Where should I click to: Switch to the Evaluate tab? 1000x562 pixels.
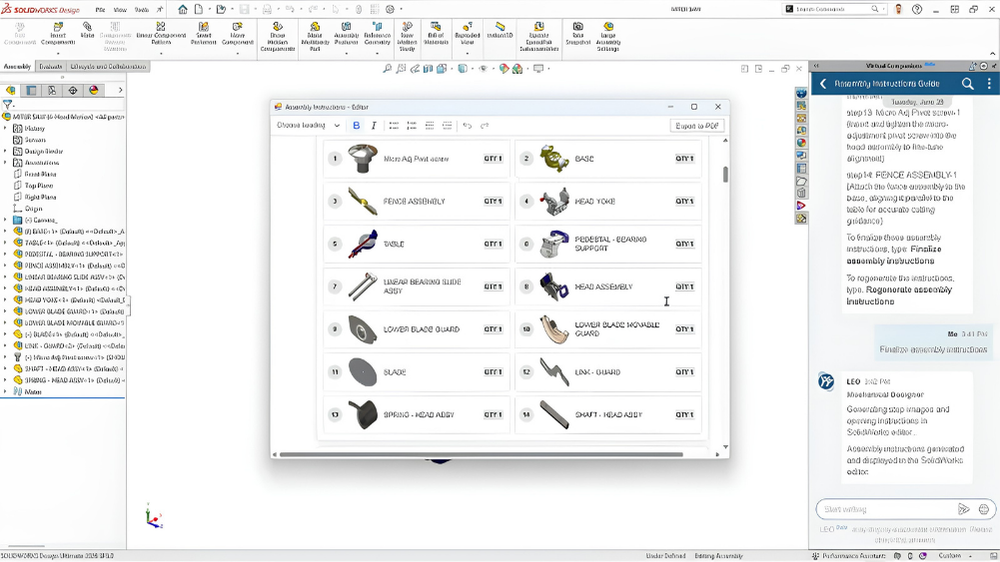[50, 66]
